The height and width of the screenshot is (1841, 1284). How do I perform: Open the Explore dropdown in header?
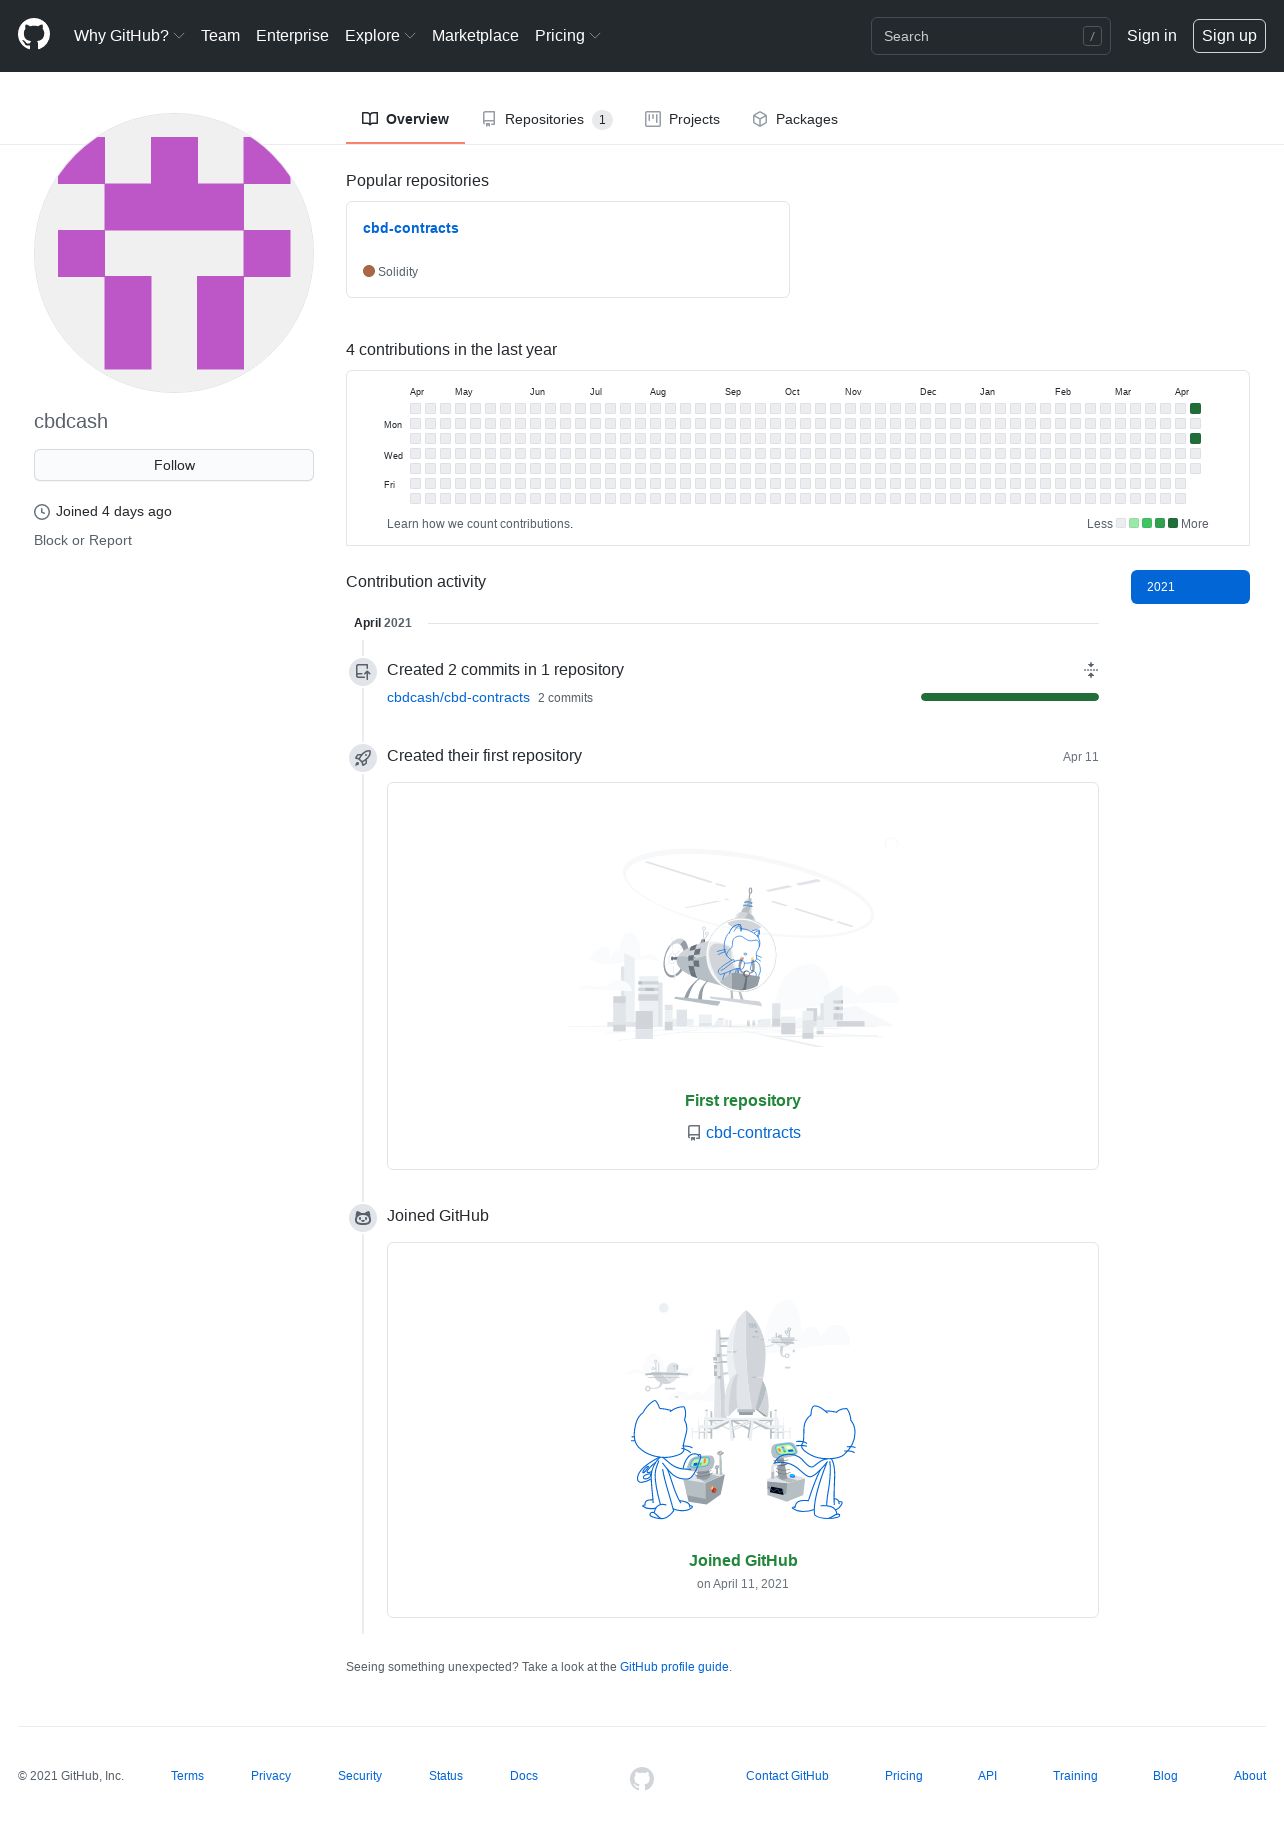click(x=380, y=36)
